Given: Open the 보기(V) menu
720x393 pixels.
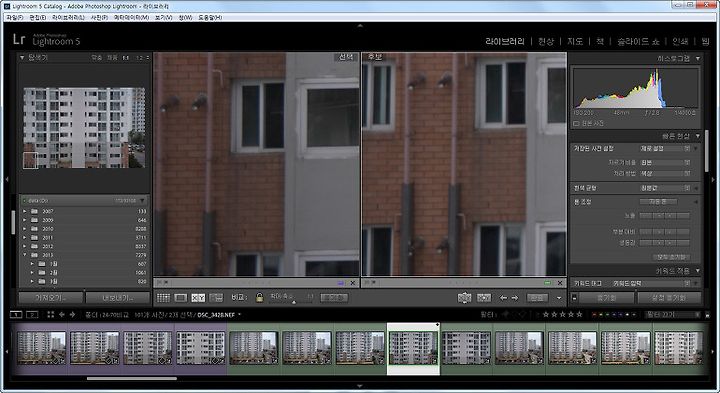Looking at the screenshot, I should pyautogui.click(x=163, y=17).
